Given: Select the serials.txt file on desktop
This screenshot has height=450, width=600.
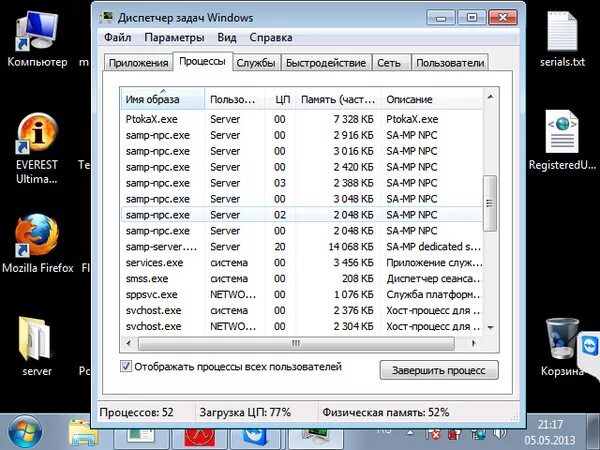Looking at the screenshot, I should [562, 39].
